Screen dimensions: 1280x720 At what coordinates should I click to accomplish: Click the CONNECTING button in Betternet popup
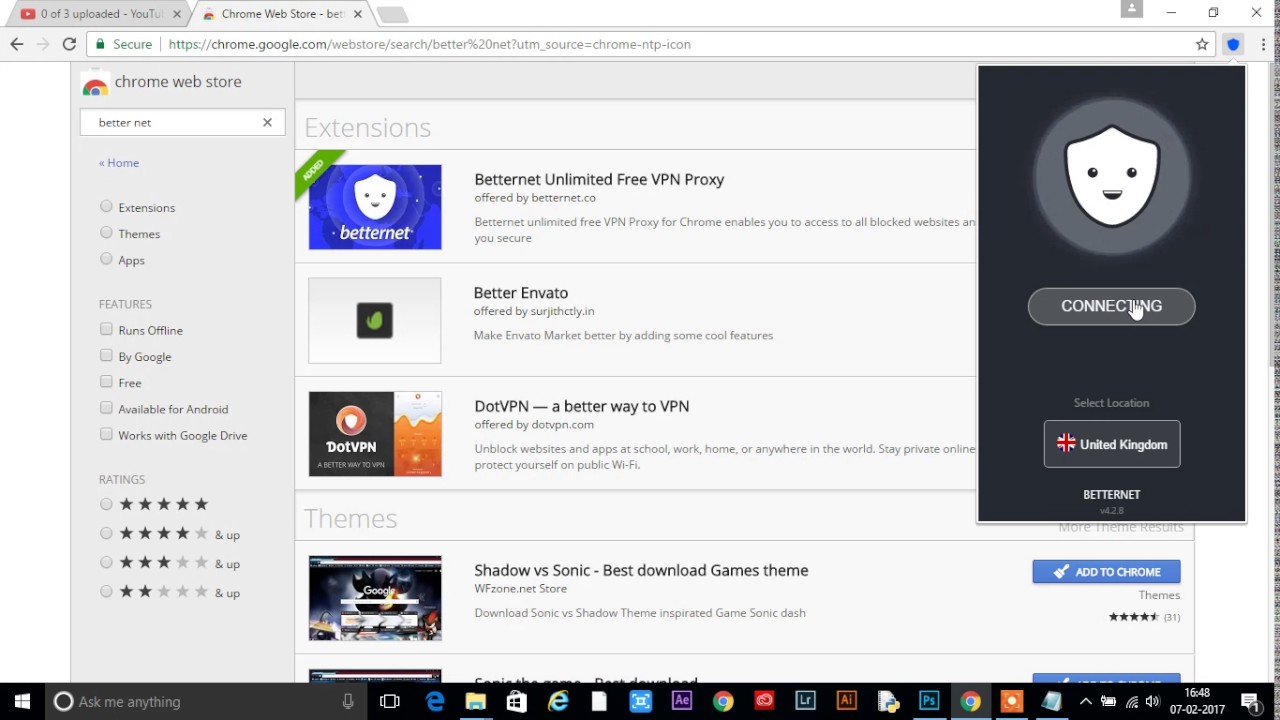[1112, 306]
